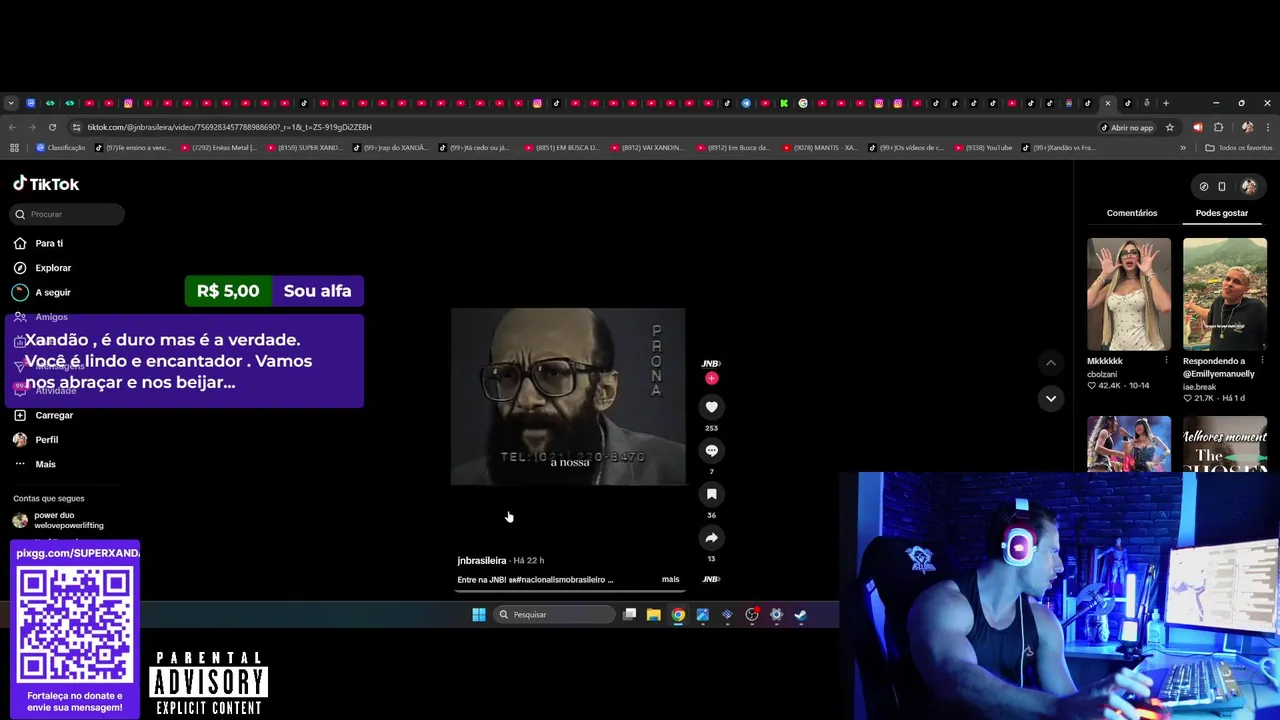Follow JNB with the red plus badge
1280x720 pixels.
(x=711, y=378)
